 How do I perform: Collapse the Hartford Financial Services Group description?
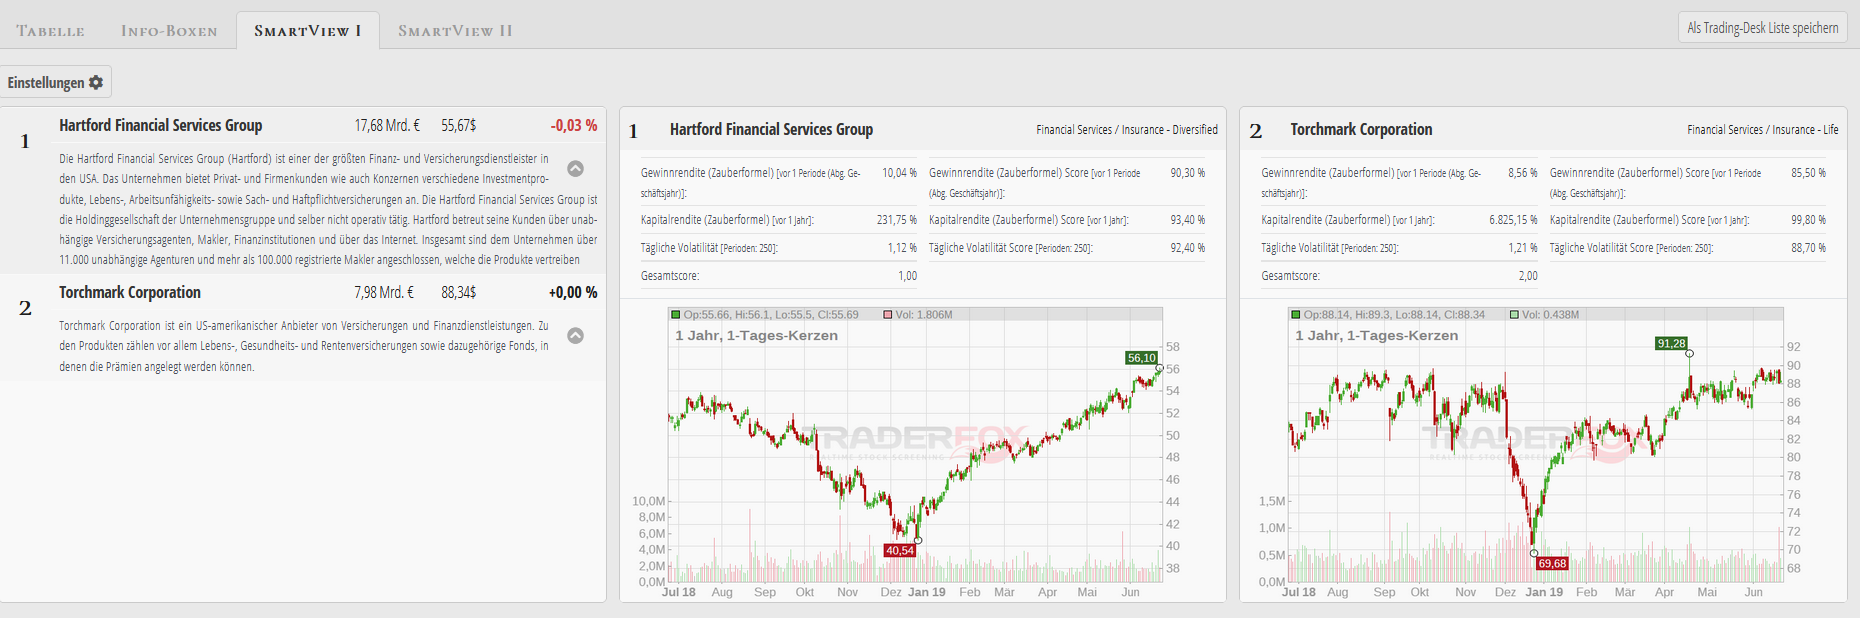[575, 169]
